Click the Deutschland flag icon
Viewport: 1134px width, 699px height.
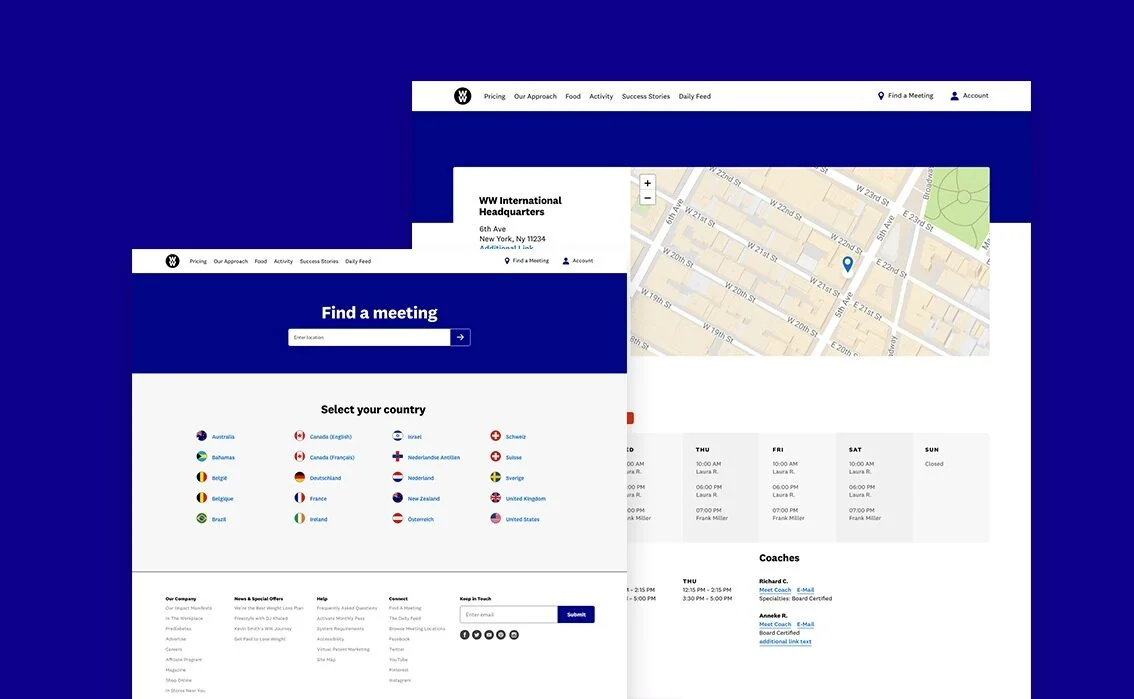[299, 477]
